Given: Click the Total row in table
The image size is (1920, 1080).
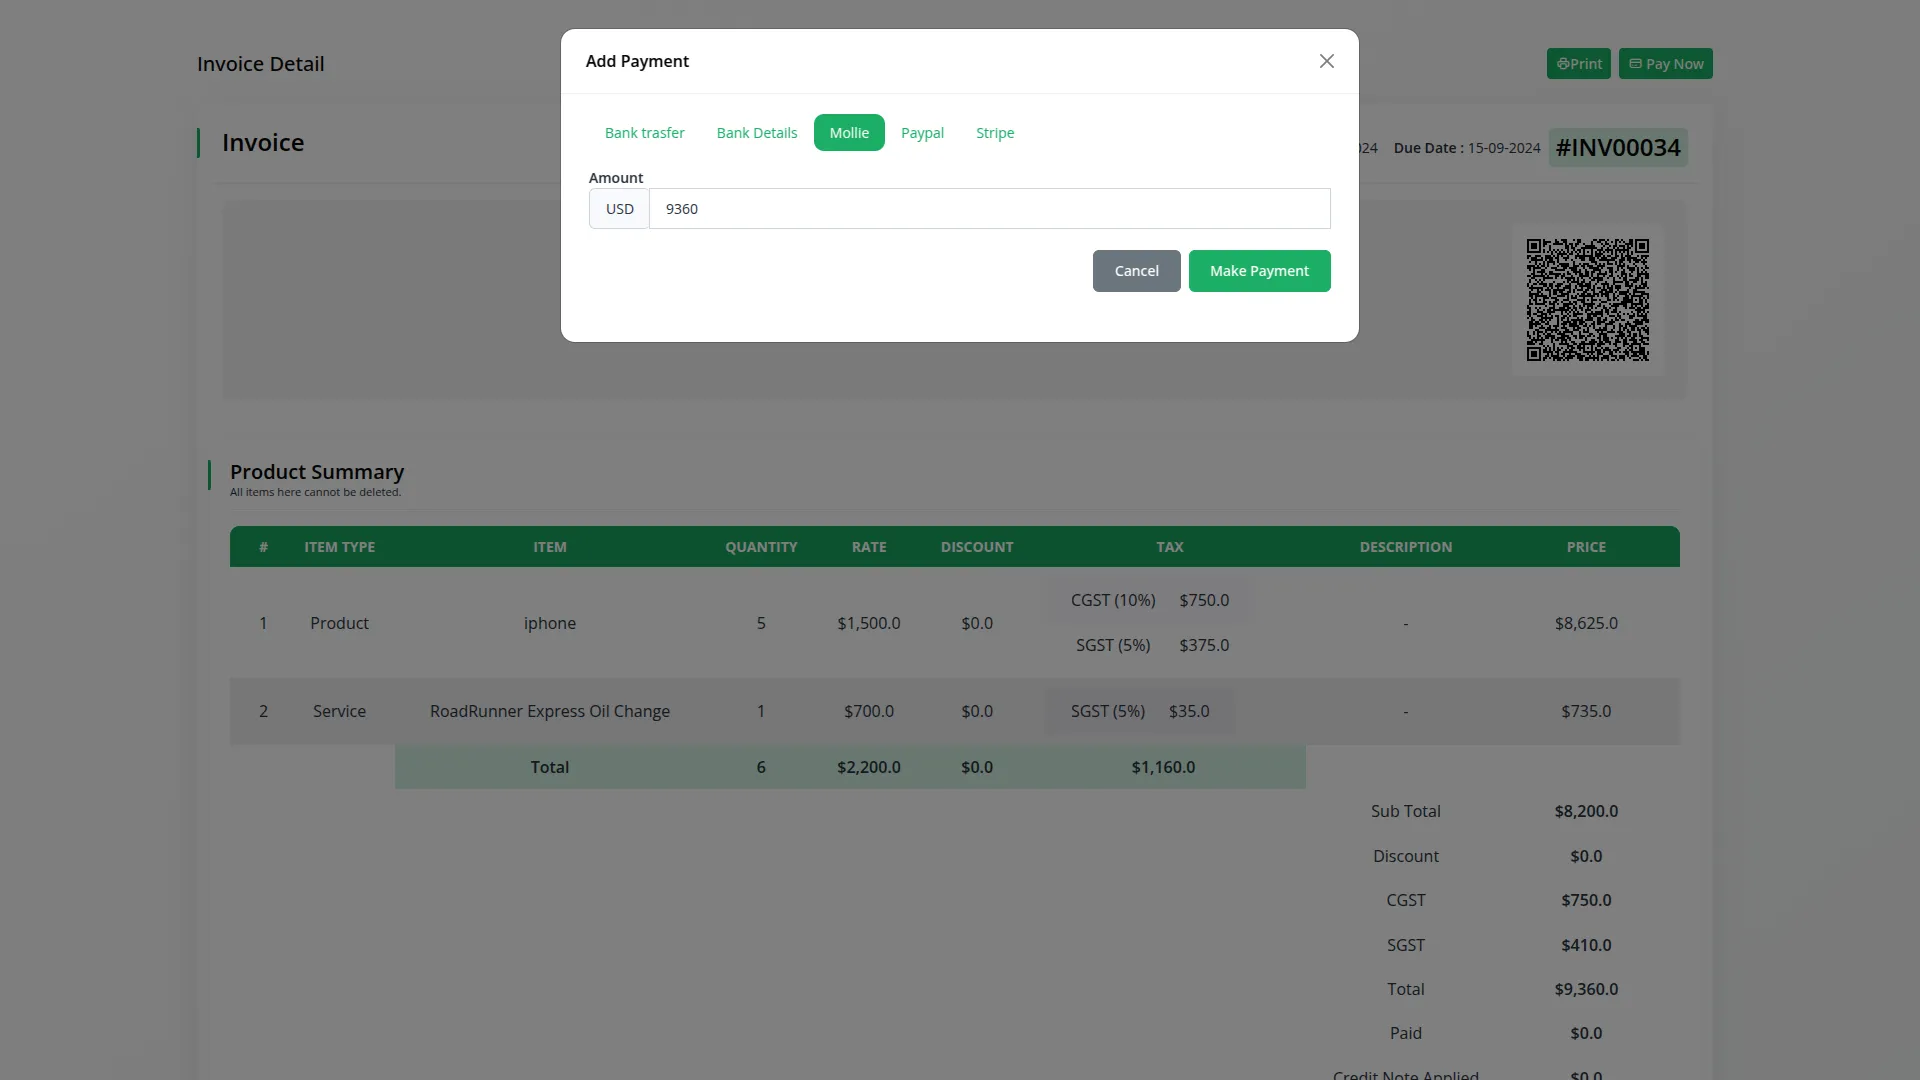Looking at the screenshot, I should pyautogui.click(x=549, y=767).
